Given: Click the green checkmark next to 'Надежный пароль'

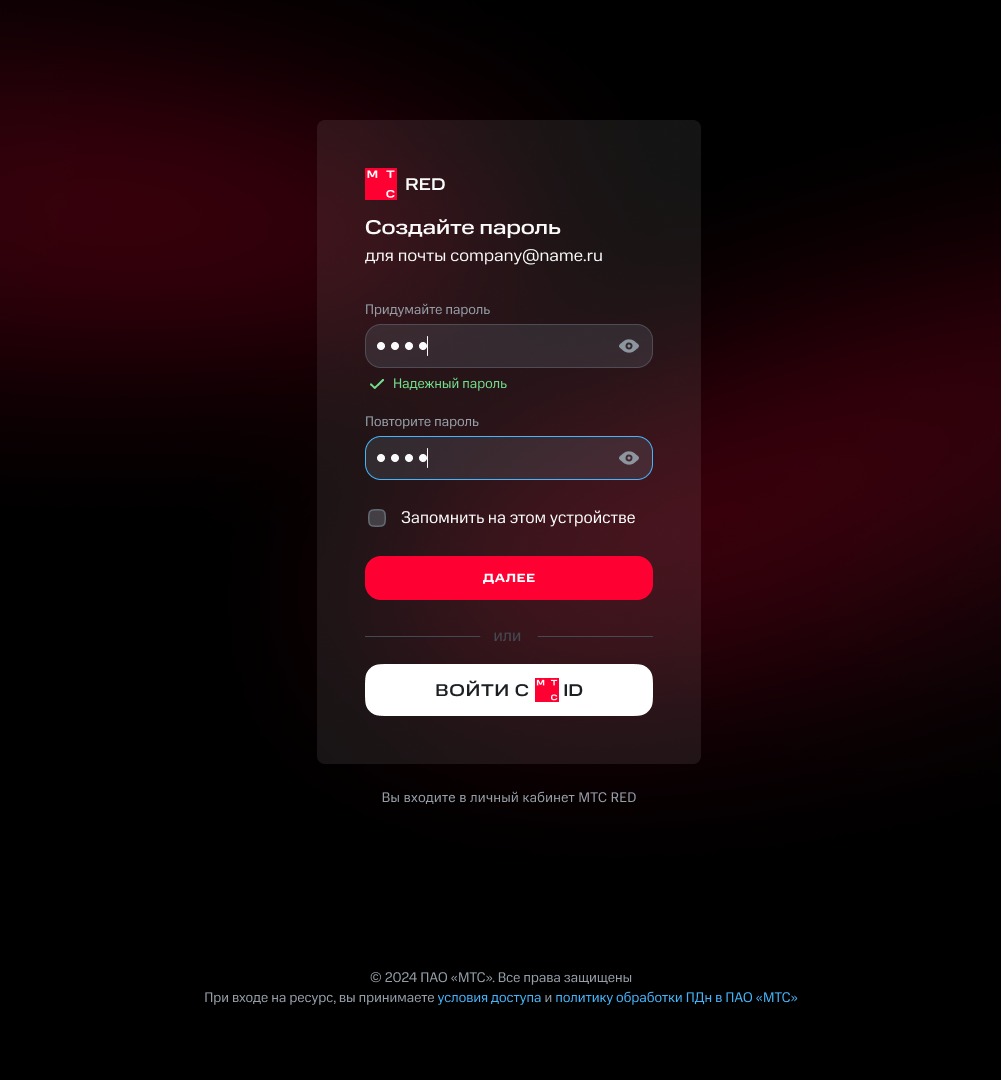Looking at the screenshot, I should [377, 384].
